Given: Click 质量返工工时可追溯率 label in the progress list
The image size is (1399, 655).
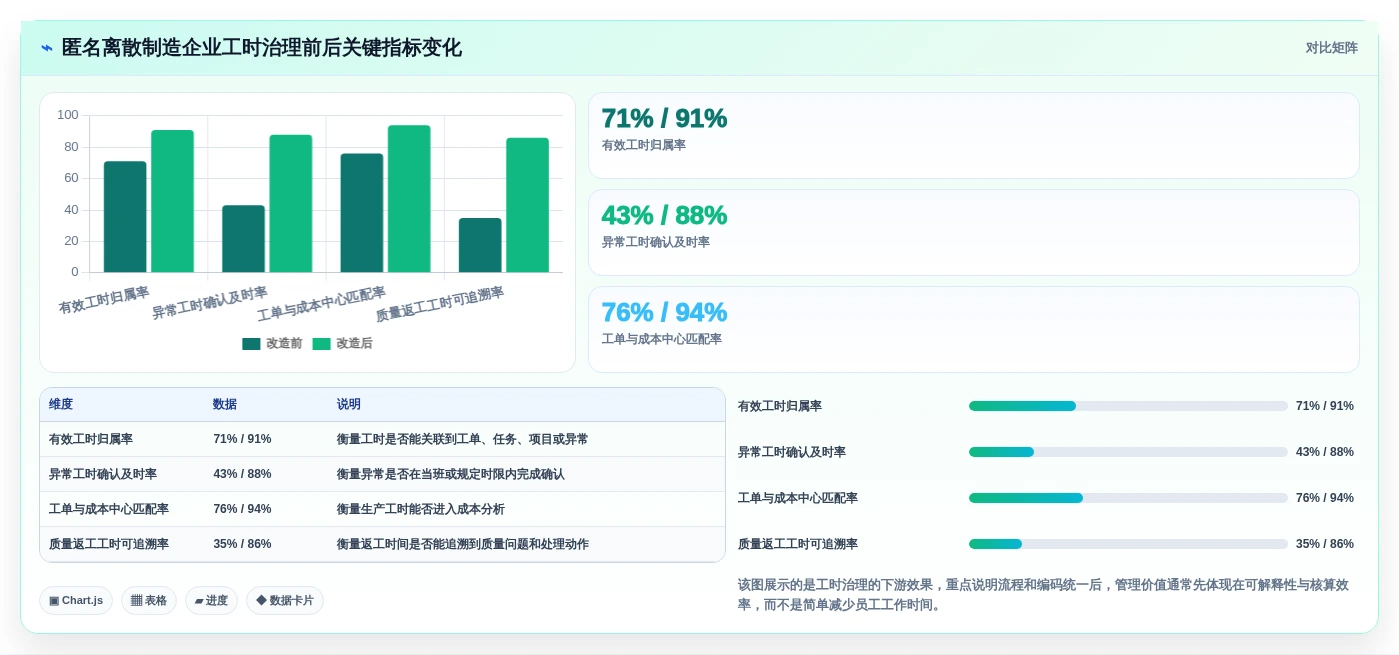Looking at the screenshot, I should point(798,544).
